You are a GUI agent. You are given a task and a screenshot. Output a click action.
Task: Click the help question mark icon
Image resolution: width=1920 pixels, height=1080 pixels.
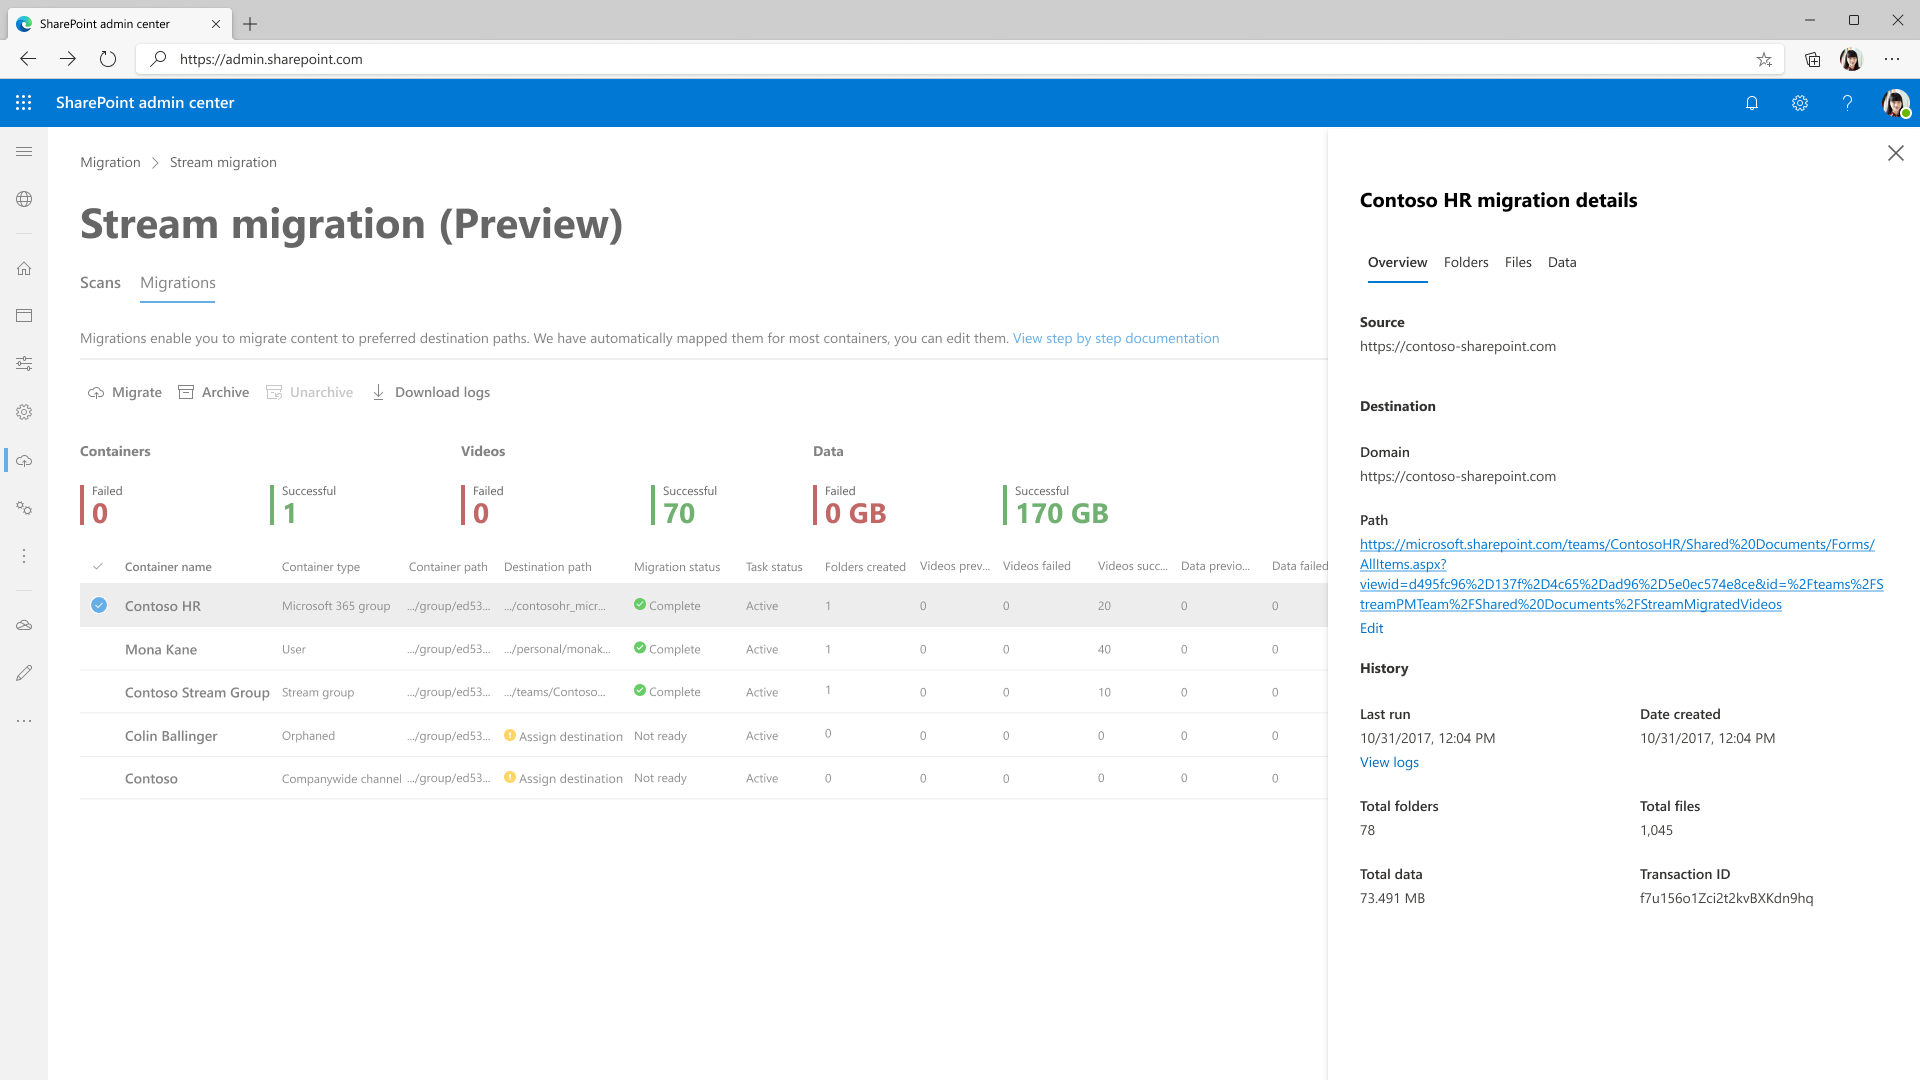[x=1847, y=102]
